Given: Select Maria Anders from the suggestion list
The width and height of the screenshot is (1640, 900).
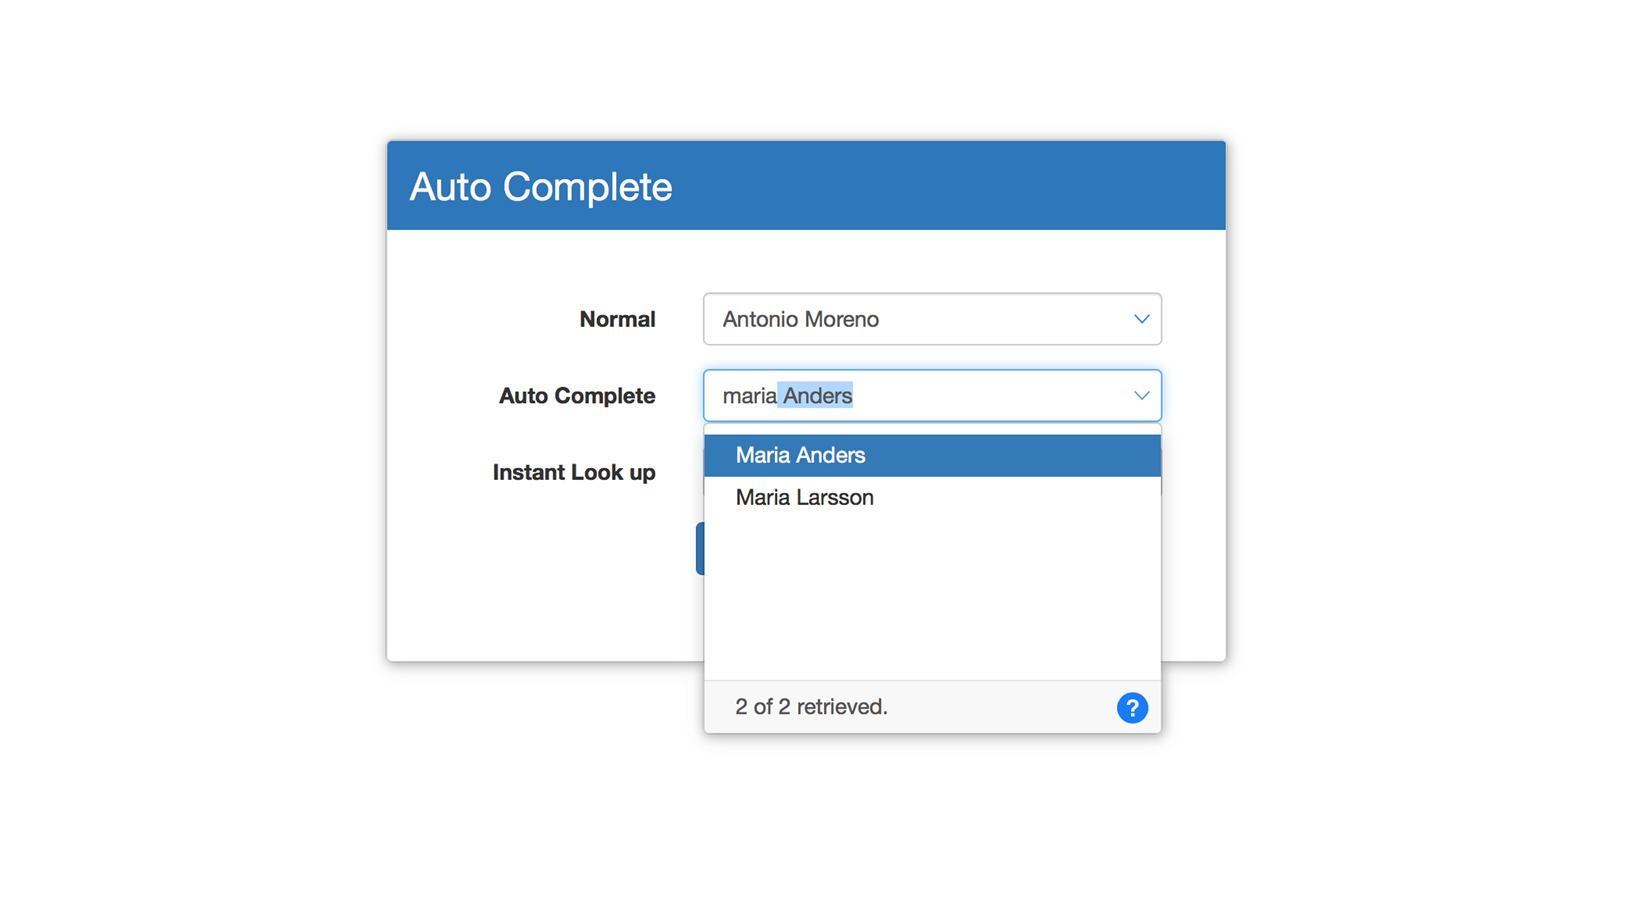Looking at the screenshot, I should 932,455.
